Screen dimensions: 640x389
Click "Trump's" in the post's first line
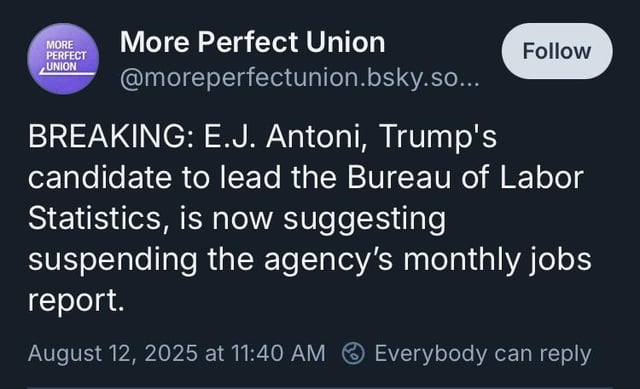(438, 136)
